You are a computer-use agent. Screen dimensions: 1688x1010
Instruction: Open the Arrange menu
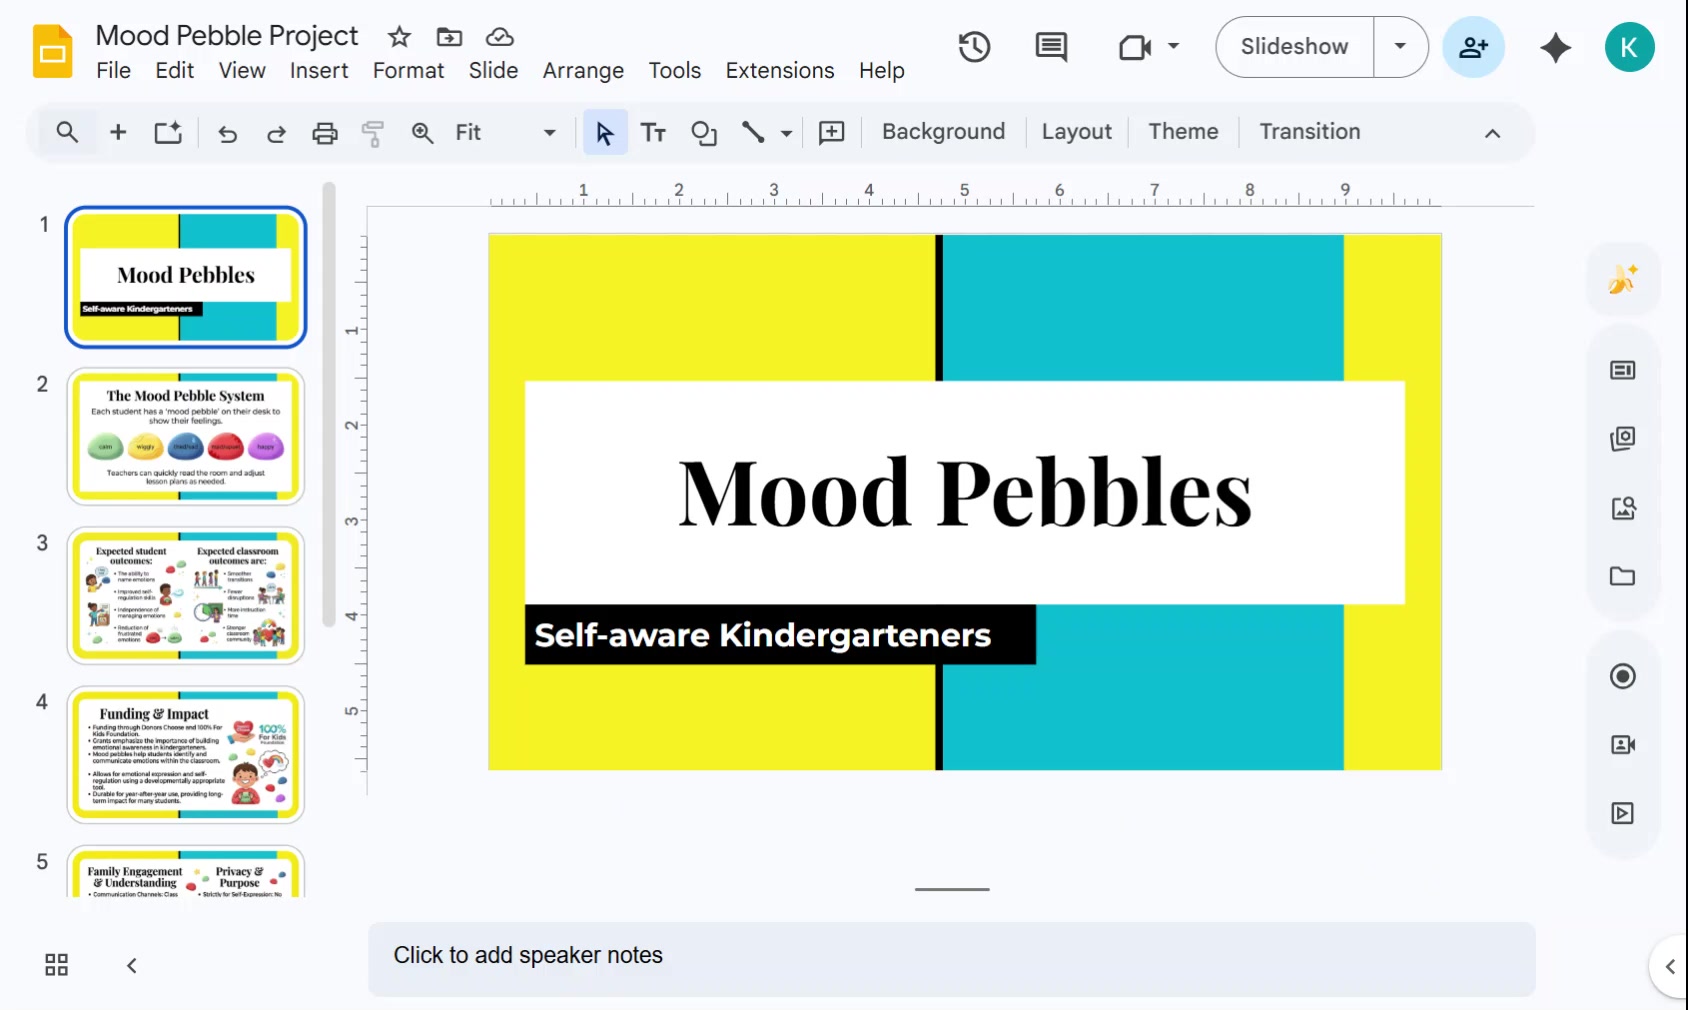click(583, 71)
